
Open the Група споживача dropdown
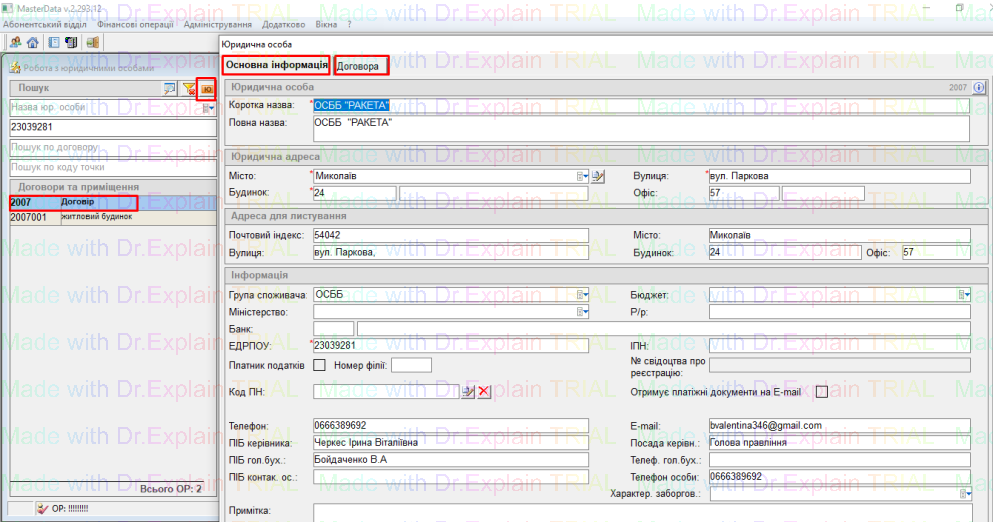pos(582,295)
